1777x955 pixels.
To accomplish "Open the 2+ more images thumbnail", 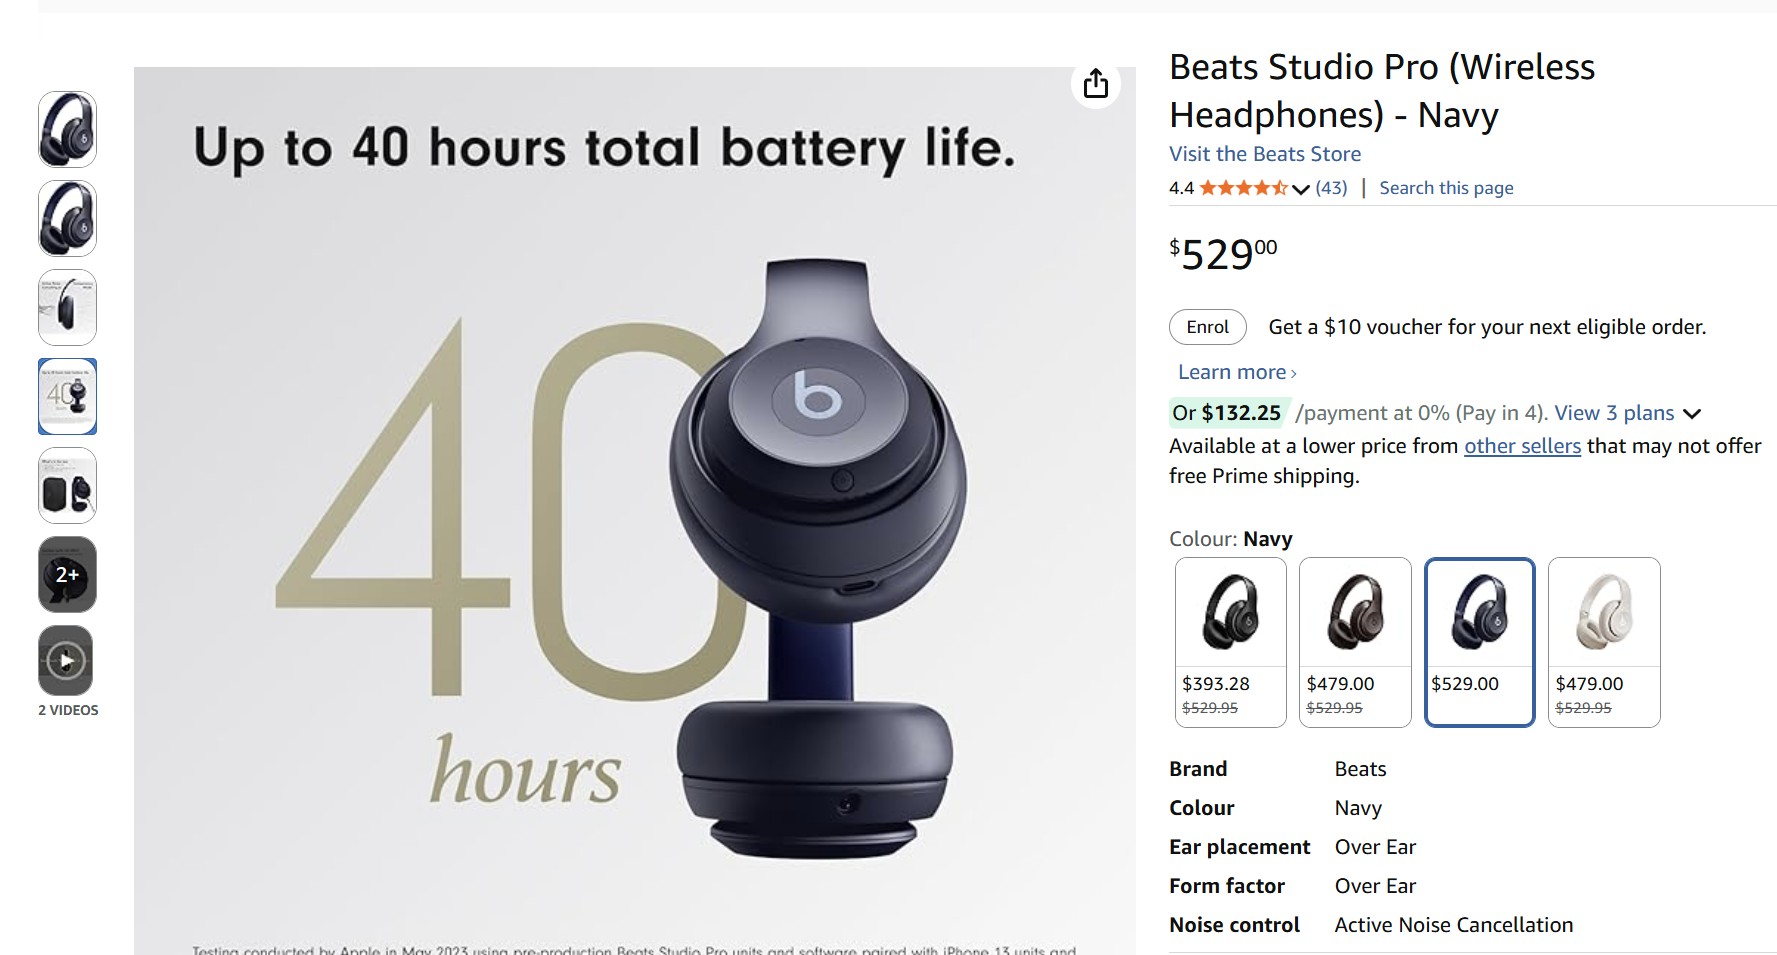I will tap(67, 574).
